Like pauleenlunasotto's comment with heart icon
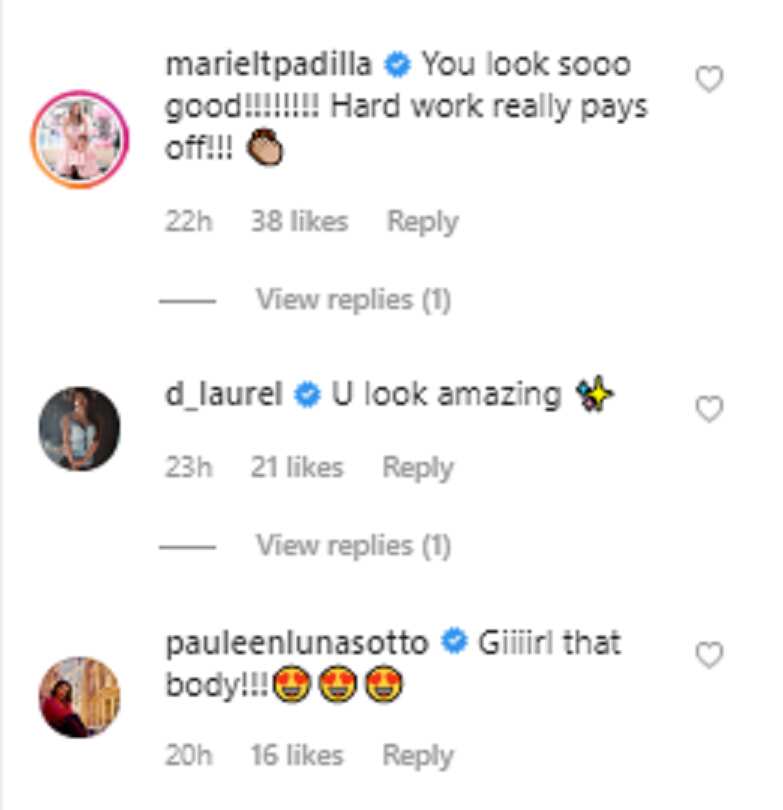This screenshot has width=783, height=810. pyautogui.click(x=709, y=655)
